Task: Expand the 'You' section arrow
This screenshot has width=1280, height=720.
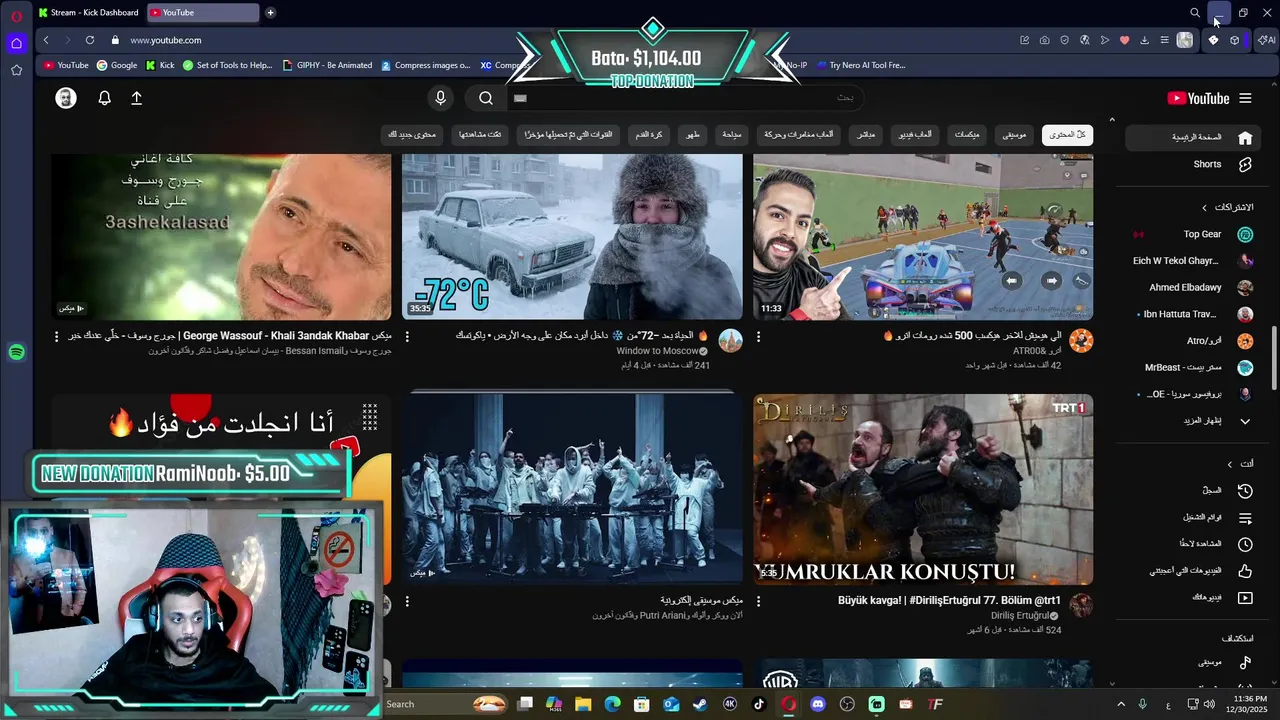Action: (1230, 464)
